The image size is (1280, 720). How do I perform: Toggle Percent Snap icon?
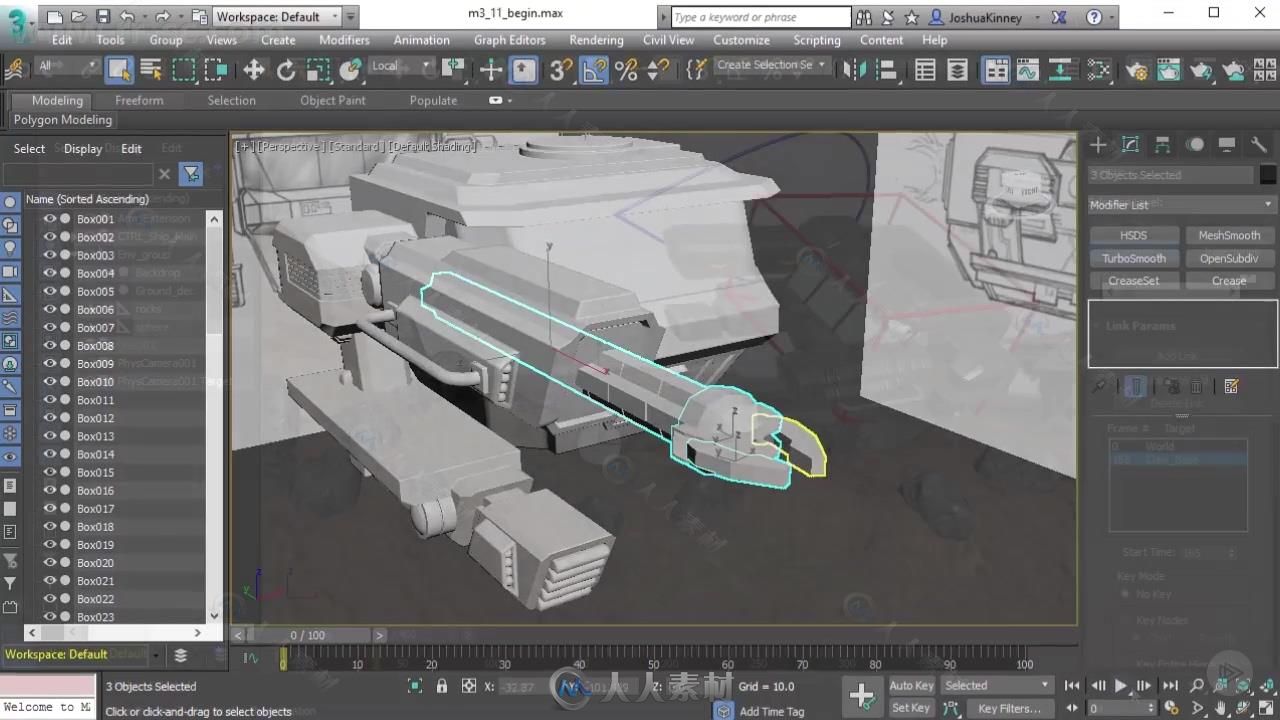626,69
